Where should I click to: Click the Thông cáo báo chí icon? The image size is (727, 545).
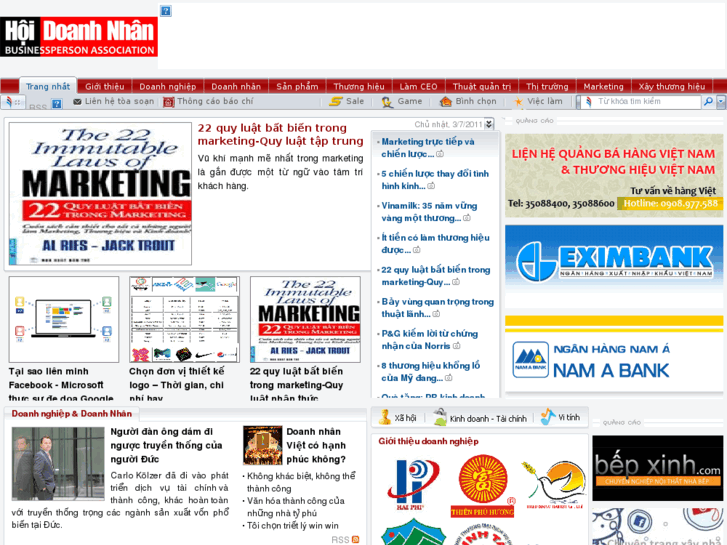pos(169,102)
